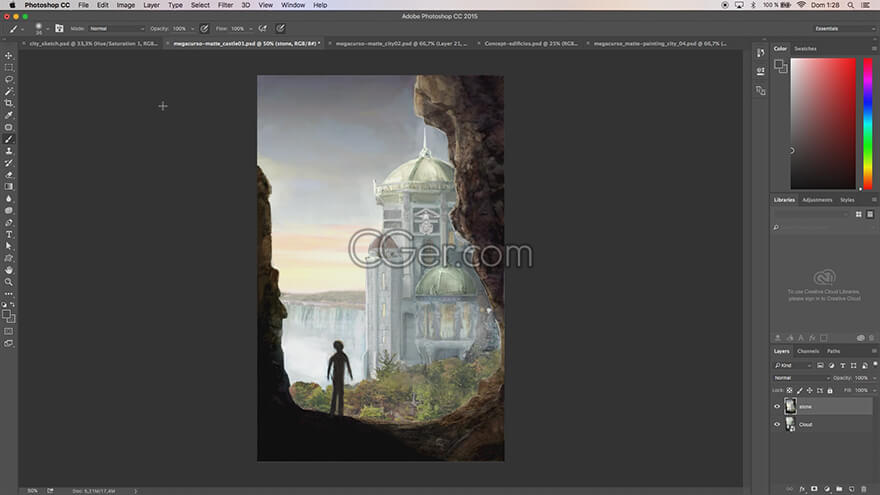Toggle airbrush-style build-up button

(263, 28)
